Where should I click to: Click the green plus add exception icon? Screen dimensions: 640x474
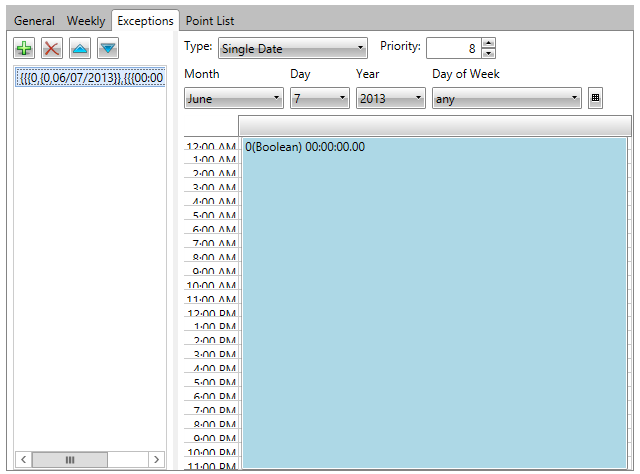(24, 49)
